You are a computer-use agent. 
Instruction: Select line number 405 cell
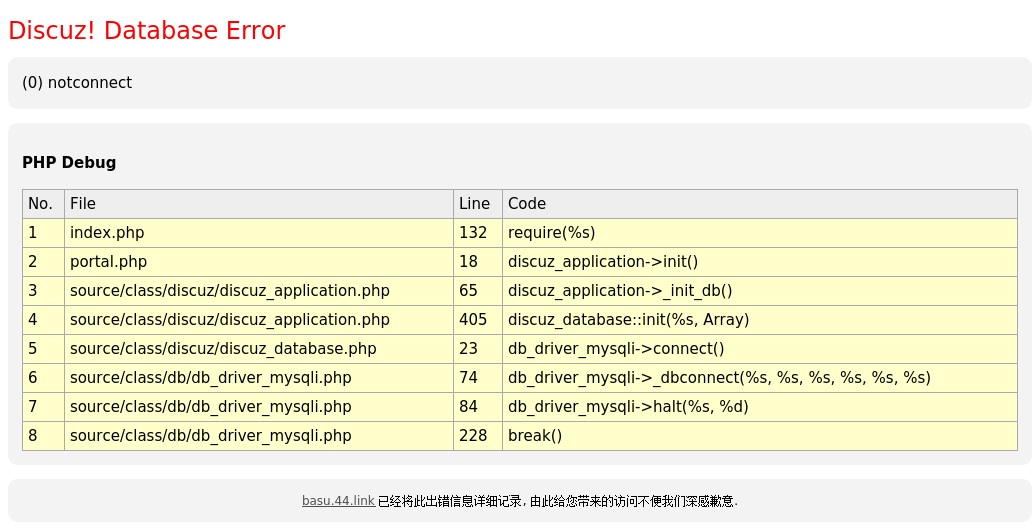(473, 320)
